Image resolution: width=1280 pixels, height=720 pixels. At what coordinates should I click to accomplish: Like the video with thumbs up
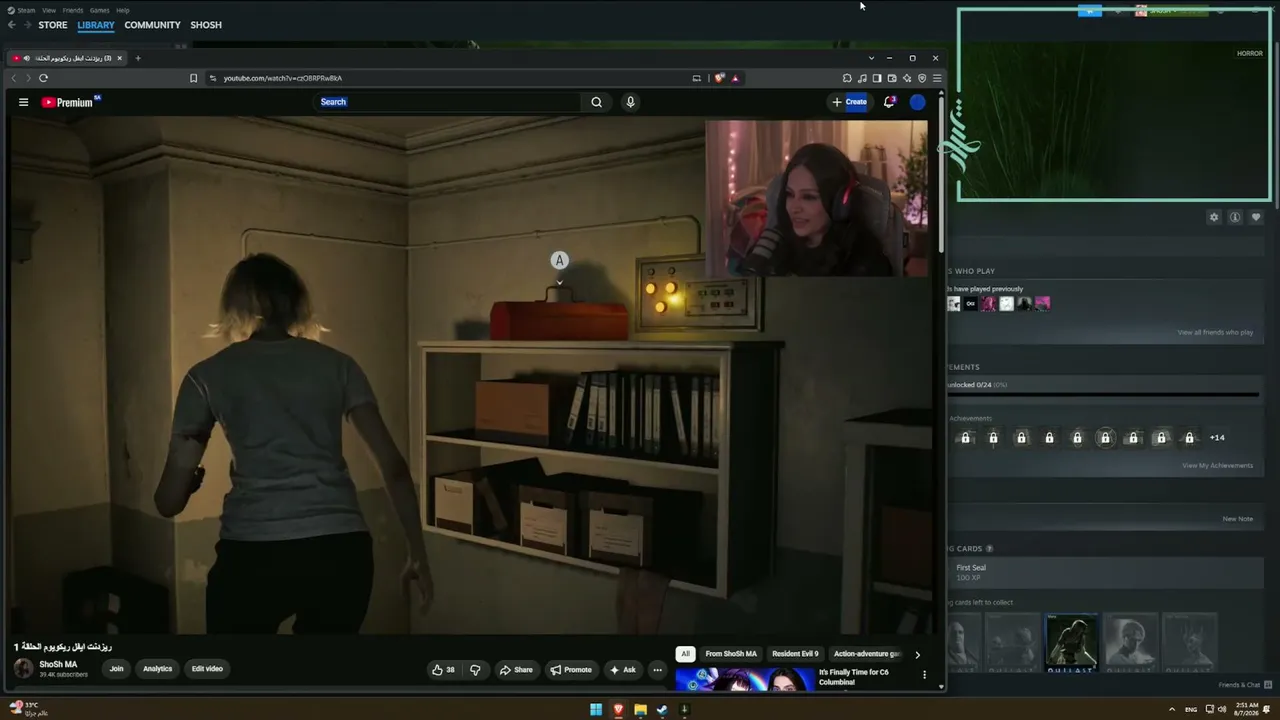coord(444,670)
